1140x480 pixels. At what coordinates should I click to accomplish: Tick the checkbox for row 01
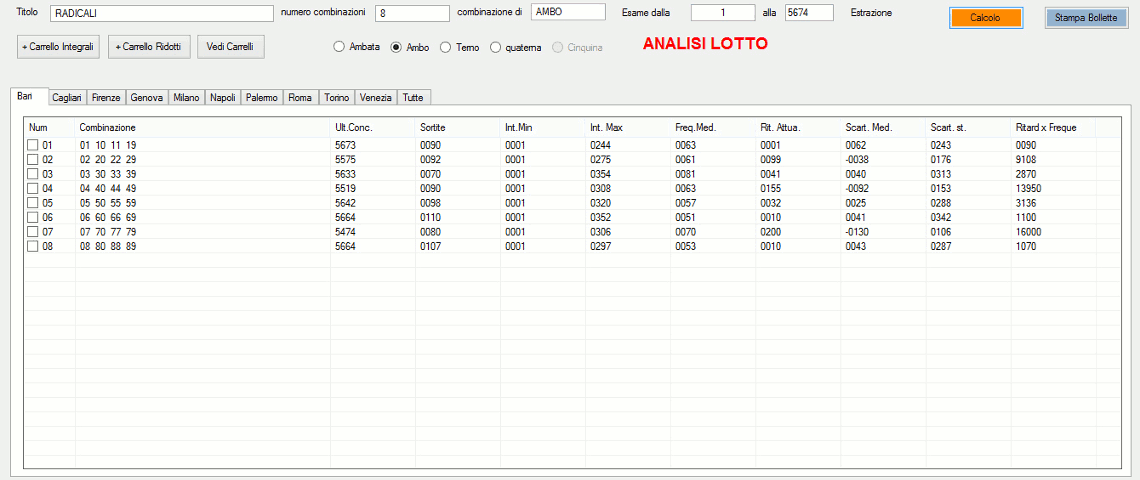33,145
